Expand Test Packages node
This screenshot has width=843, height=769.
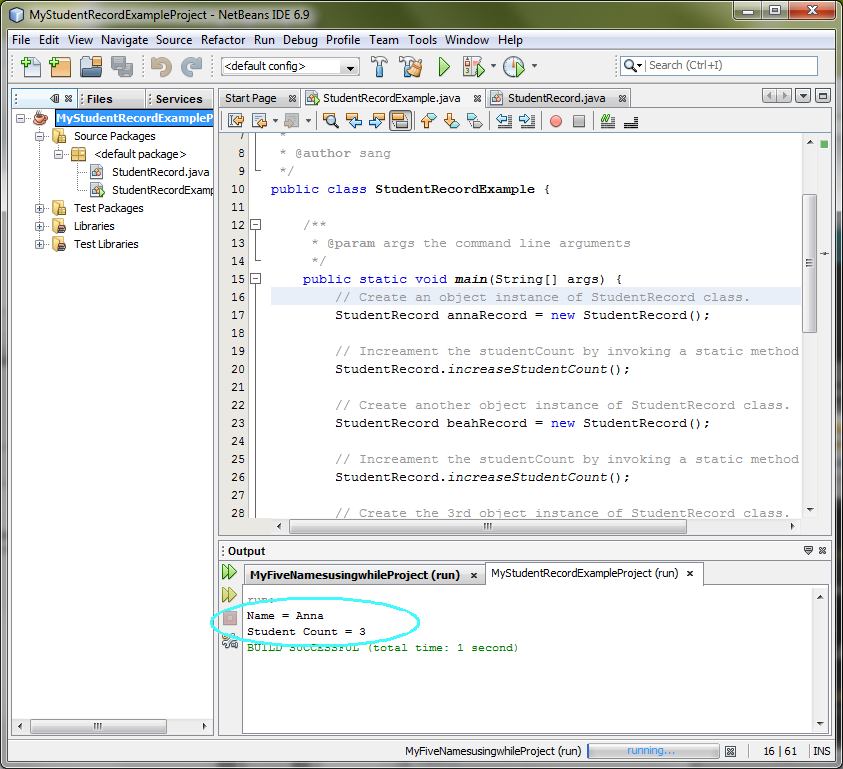pyautogui.click(x=39, y=208)
